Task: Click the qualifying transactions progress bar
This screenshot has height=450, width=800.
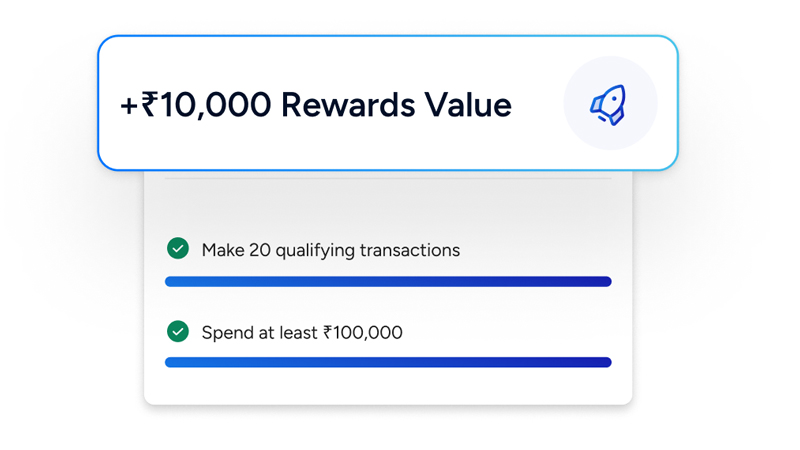Action: click(388, 282)
